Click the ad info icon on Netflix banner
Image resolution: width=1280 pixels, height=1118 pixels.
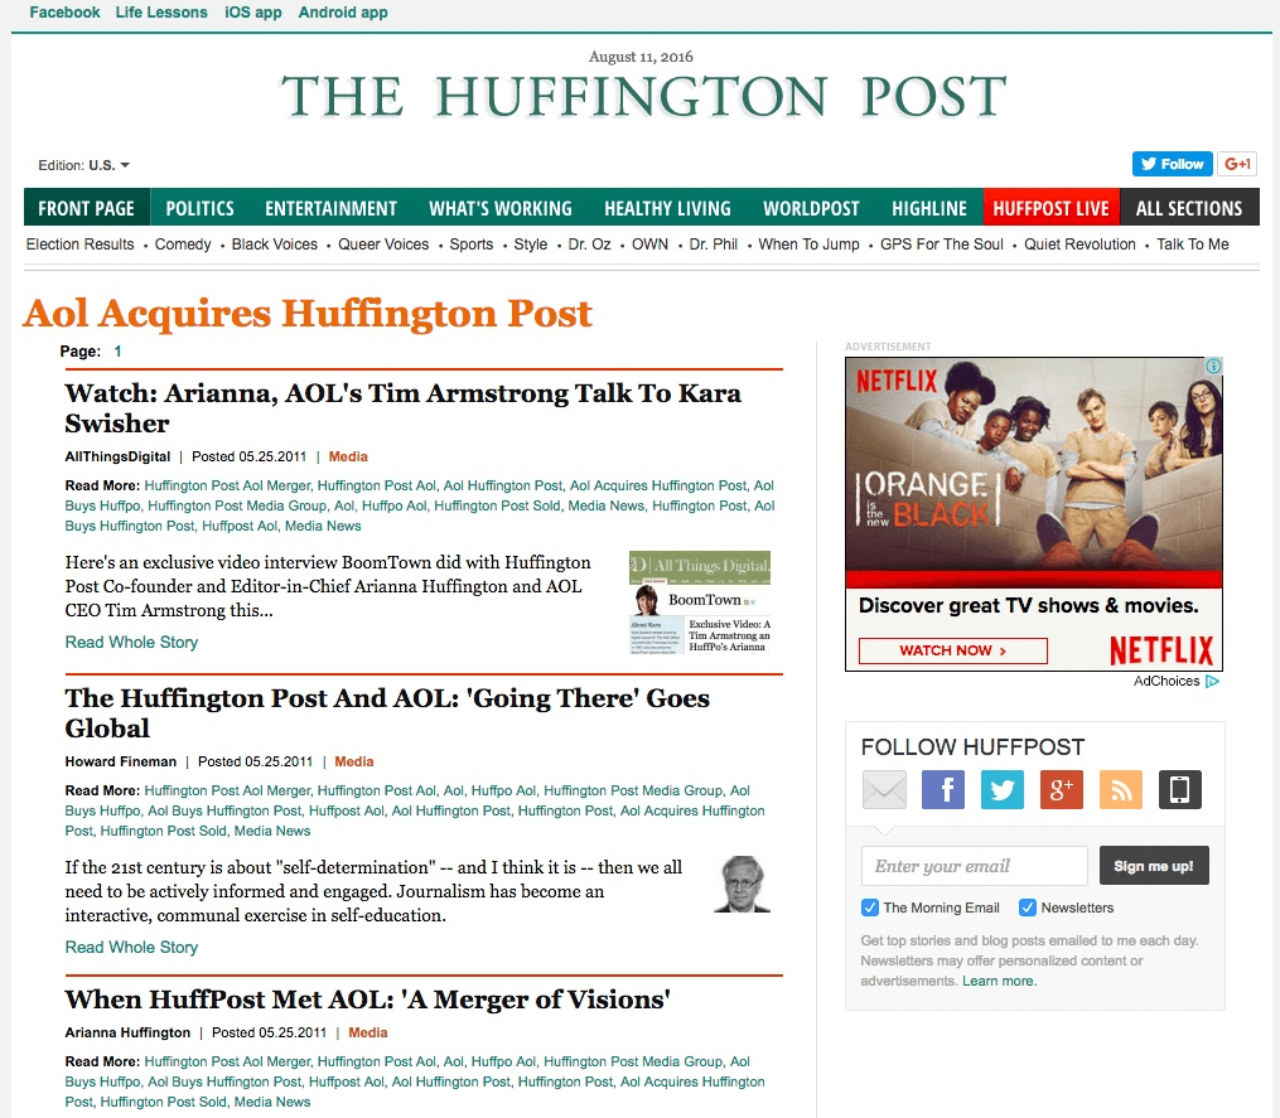click(1213, 367)
